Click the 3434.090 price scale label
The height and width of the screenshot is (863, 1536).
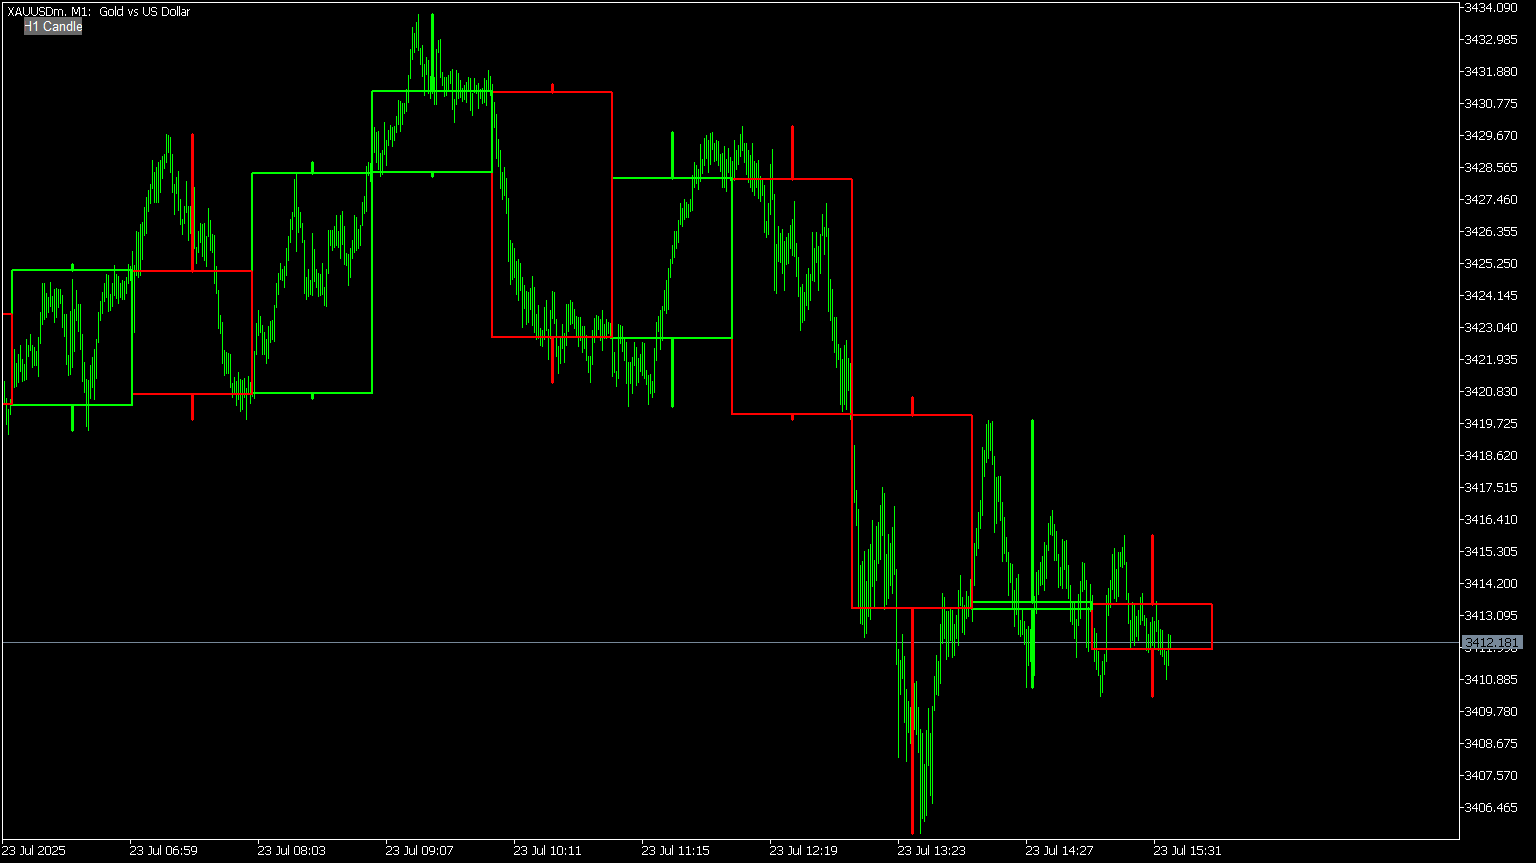(1491, 8)
